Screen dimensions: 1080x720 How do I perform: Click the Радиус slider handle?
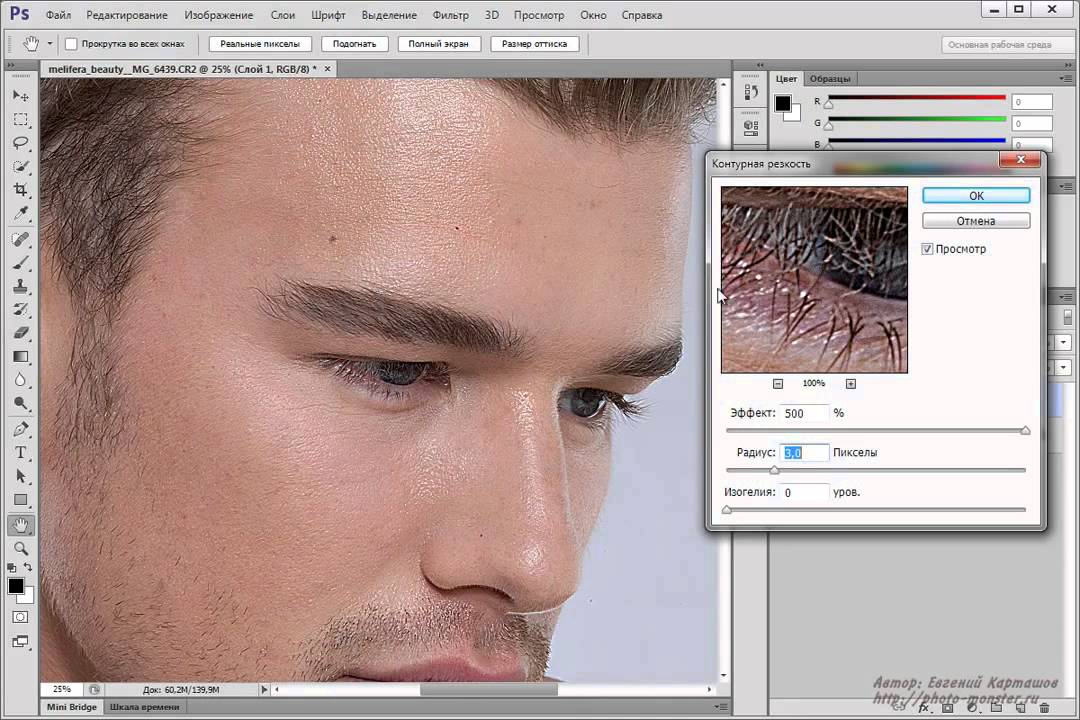774,470
